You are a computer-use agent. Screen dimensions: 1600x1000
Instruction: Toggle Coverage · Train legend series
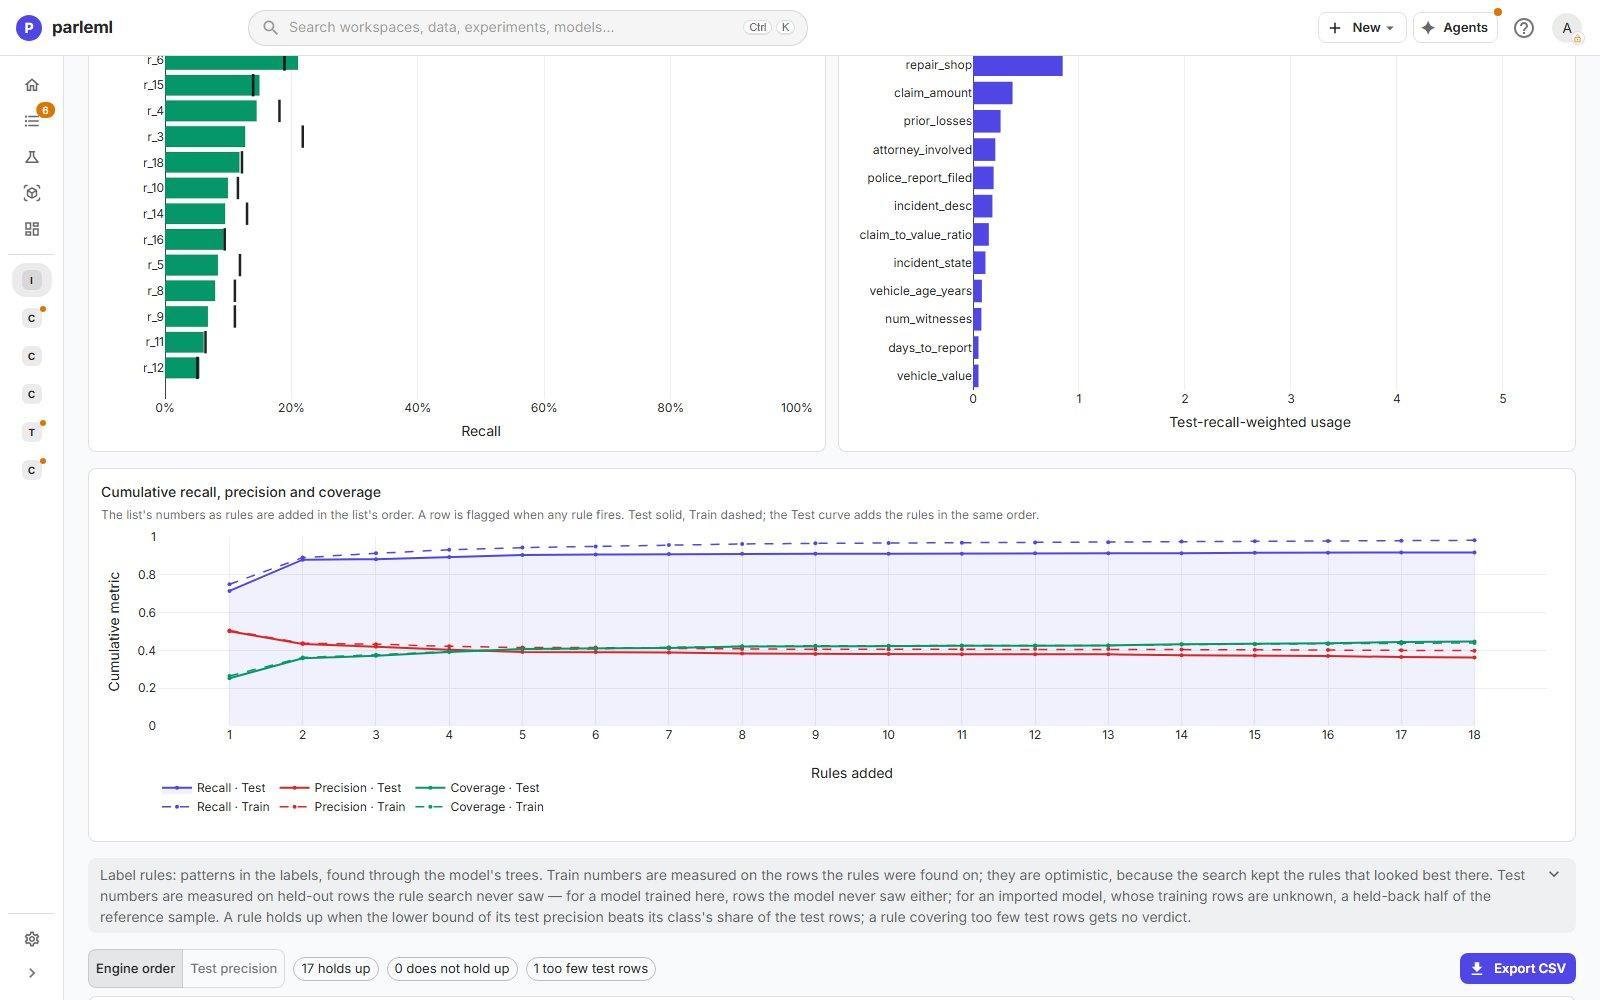click(479, 807)
